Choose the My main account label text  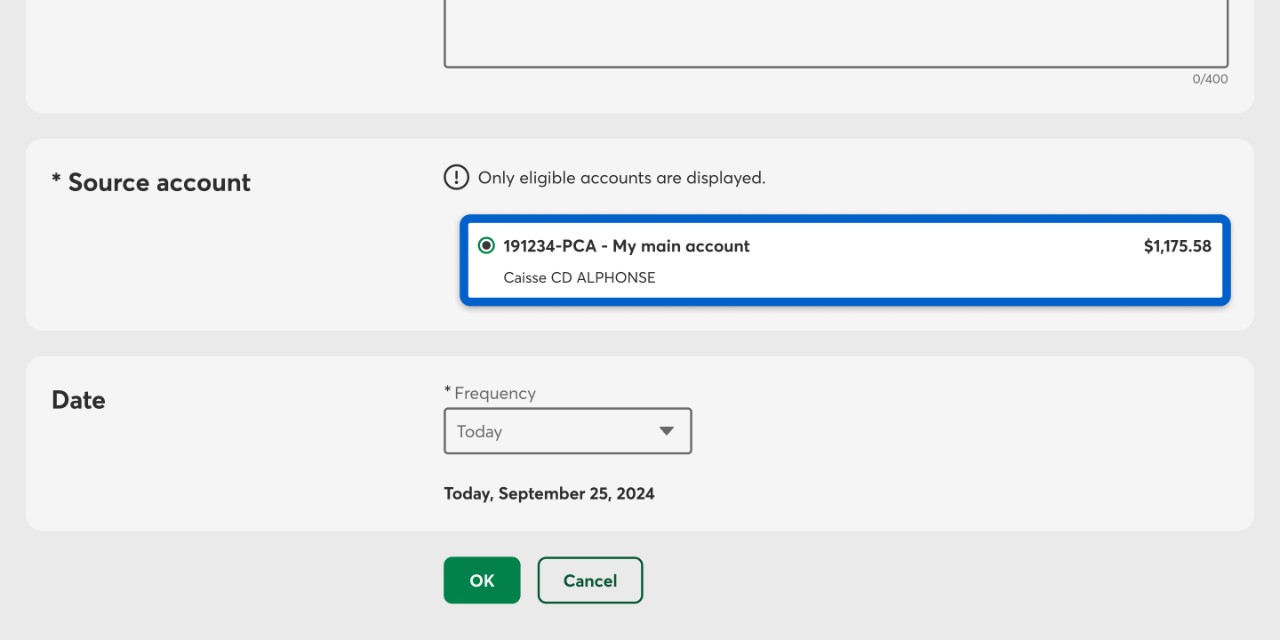[x=680, y=246]
